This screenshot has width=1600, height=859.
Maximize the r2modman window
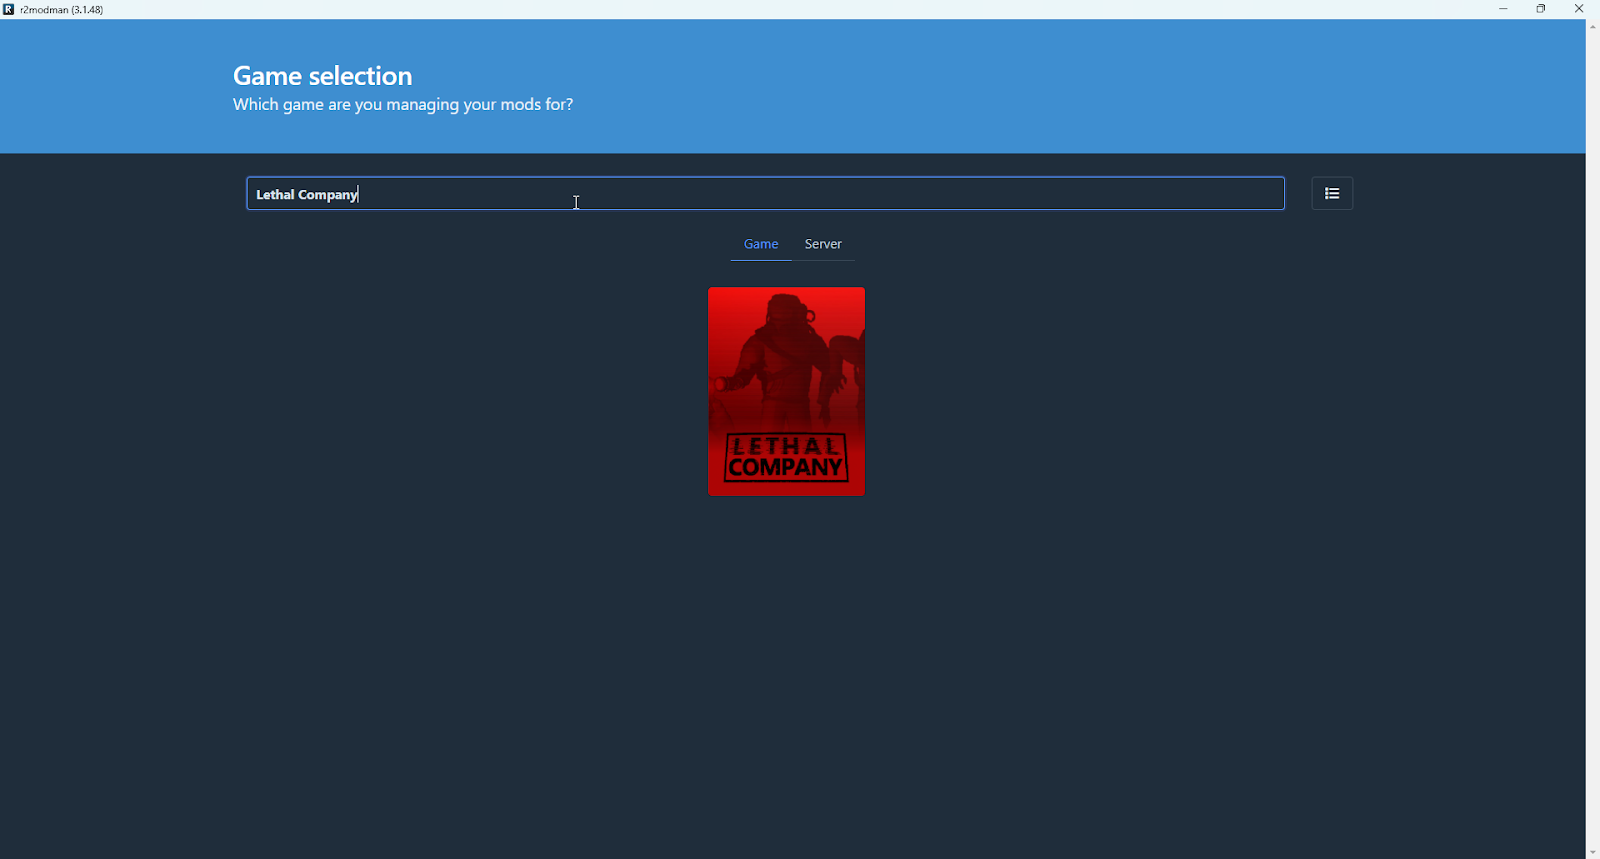(1541, 9)
